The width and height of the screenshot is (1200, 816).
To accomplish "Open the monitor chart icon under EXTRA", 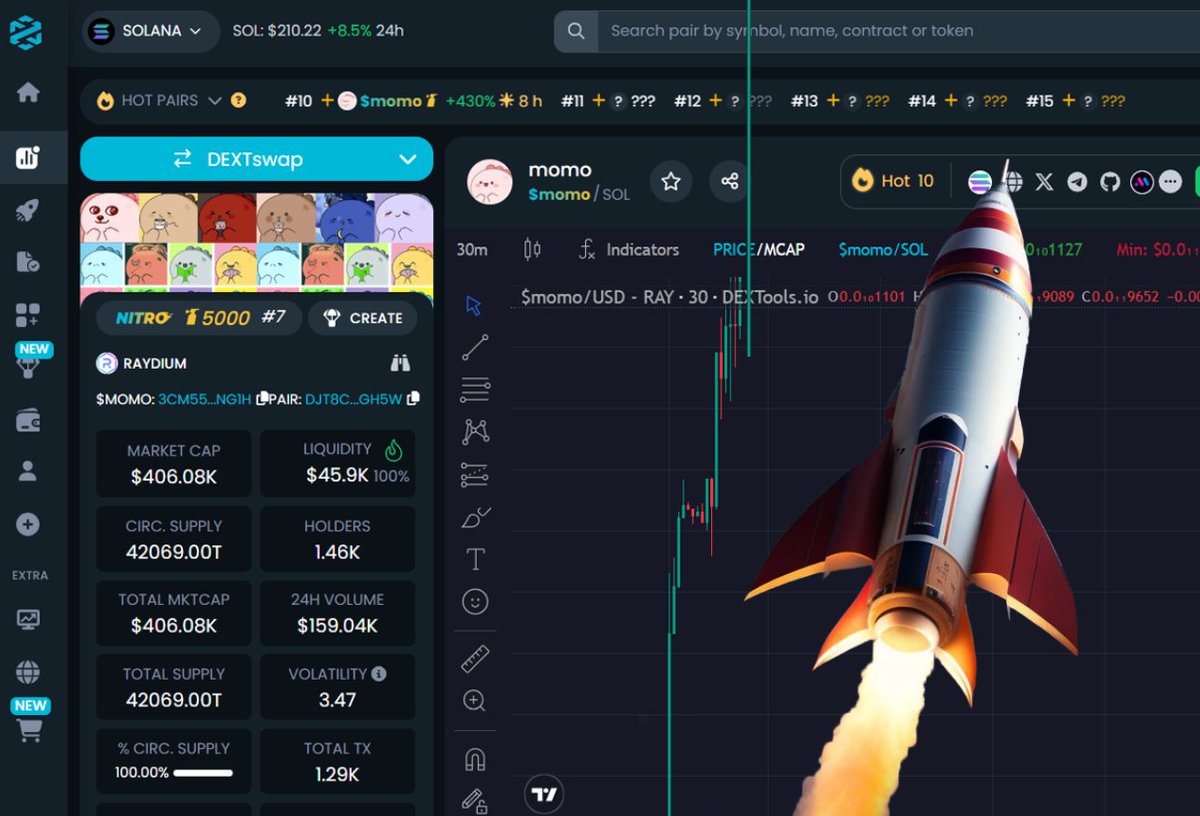I will coord(28,619).
